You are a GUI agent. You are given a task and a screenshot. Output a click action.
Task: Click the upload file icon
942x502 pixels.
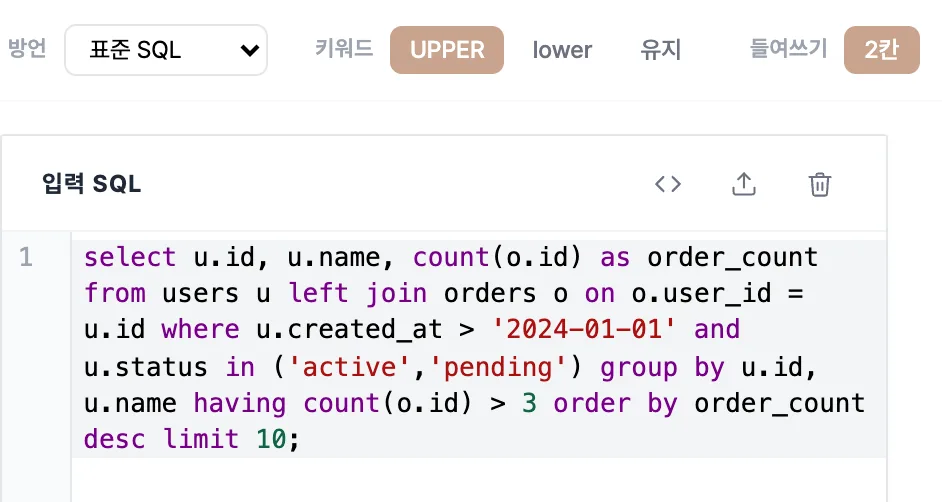[744, 184]
